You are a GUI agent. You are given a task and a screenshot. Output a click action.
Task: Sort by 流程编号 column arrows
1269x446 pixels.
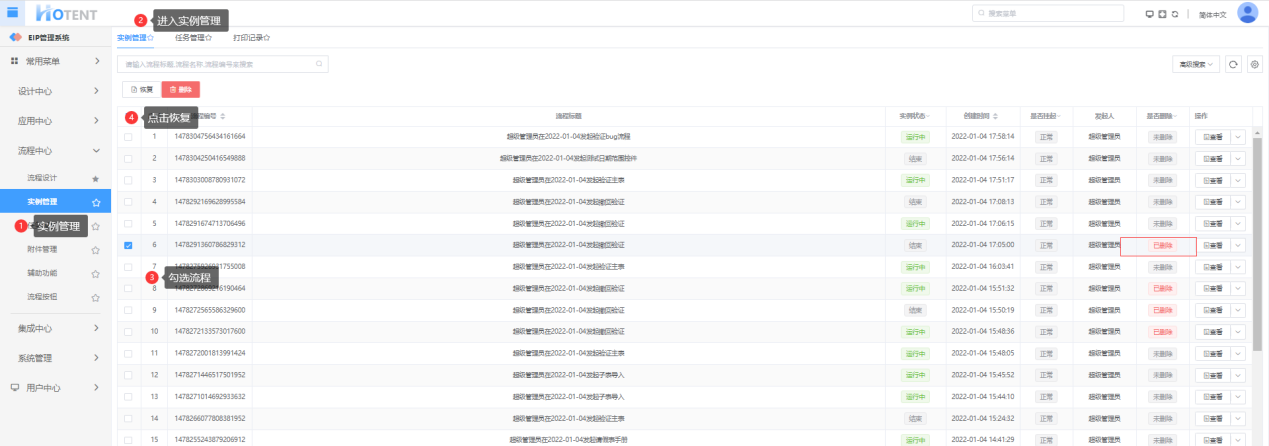click(223, 116)
